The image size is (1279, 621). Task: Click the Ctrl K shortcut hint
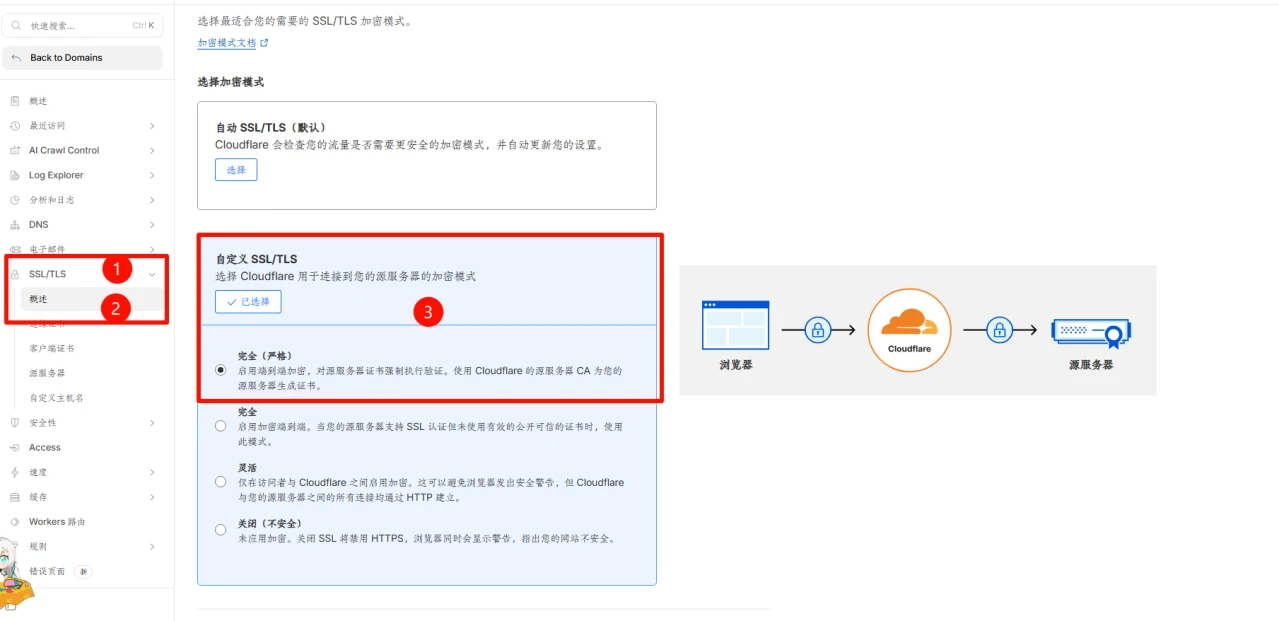[143, 26]
